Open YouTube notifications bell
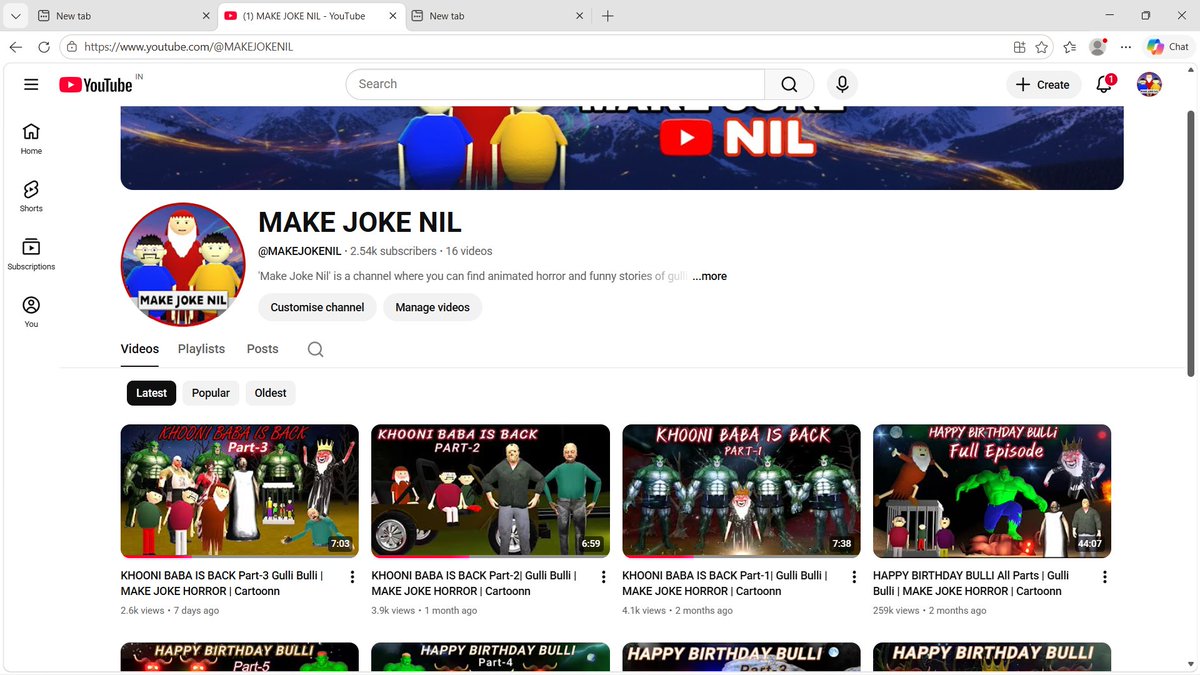1200x675 pixels. 1102,84
